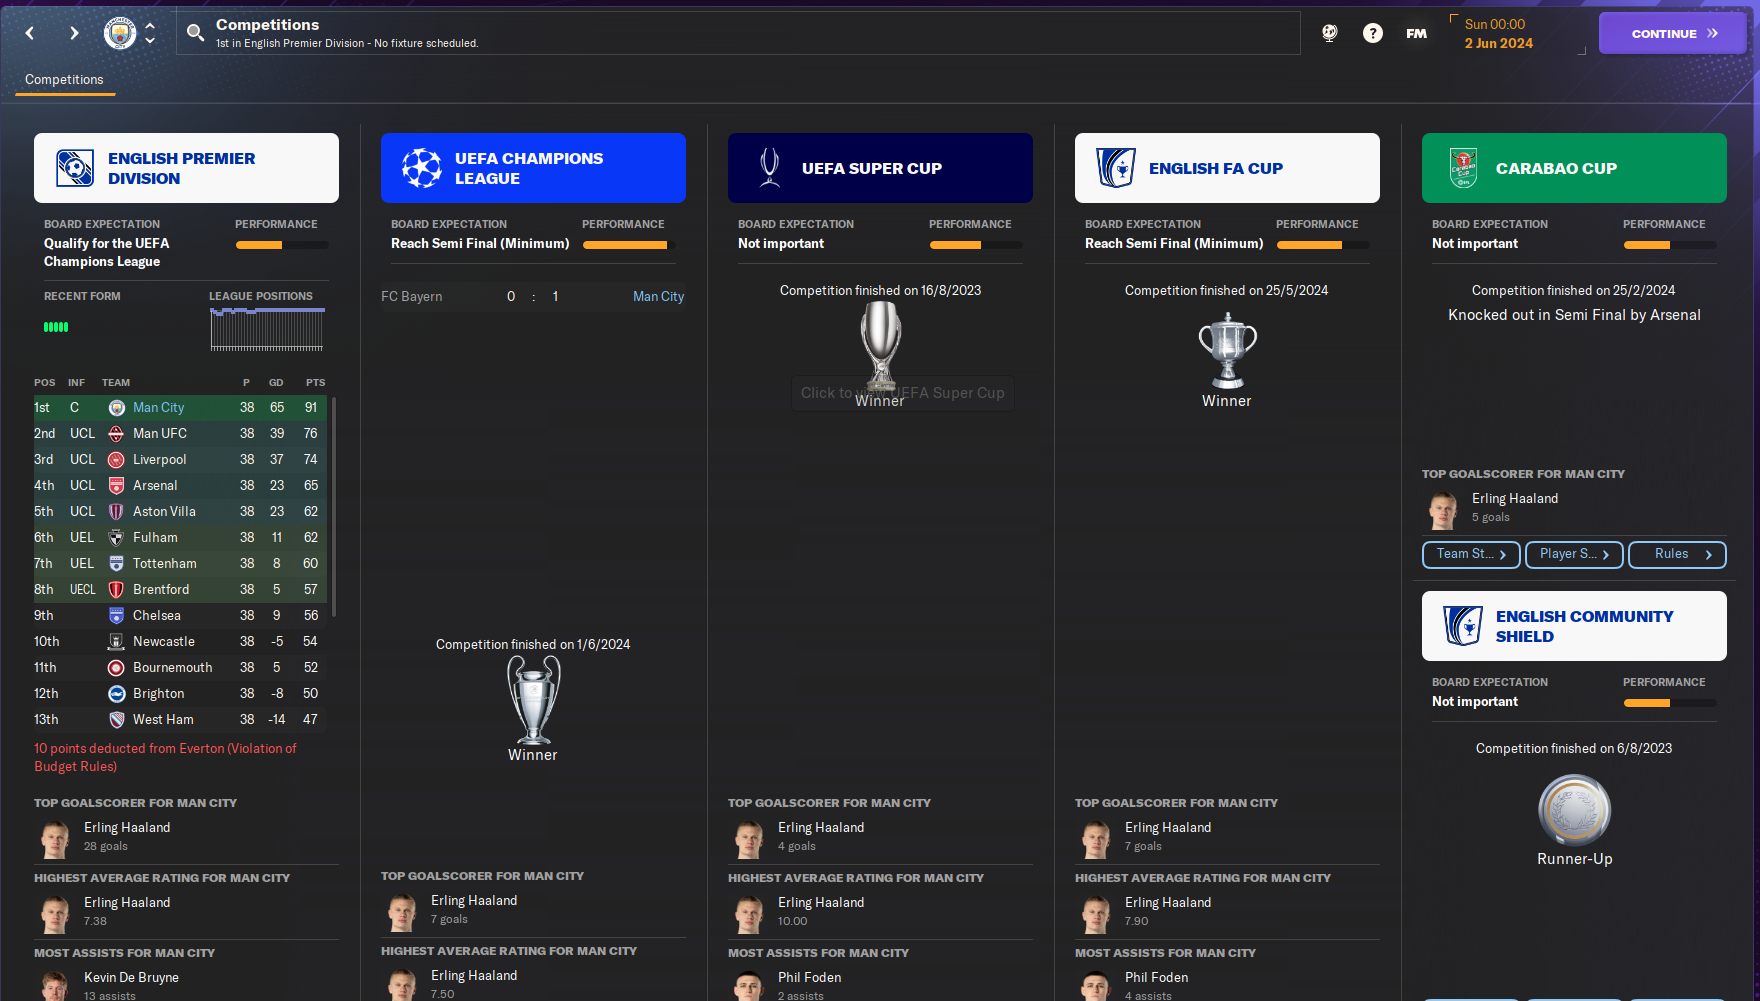Open the English FA Cup header
Viewport: 1760px width, 1001px height.
pyautogui.click(x=1227, y=168)
